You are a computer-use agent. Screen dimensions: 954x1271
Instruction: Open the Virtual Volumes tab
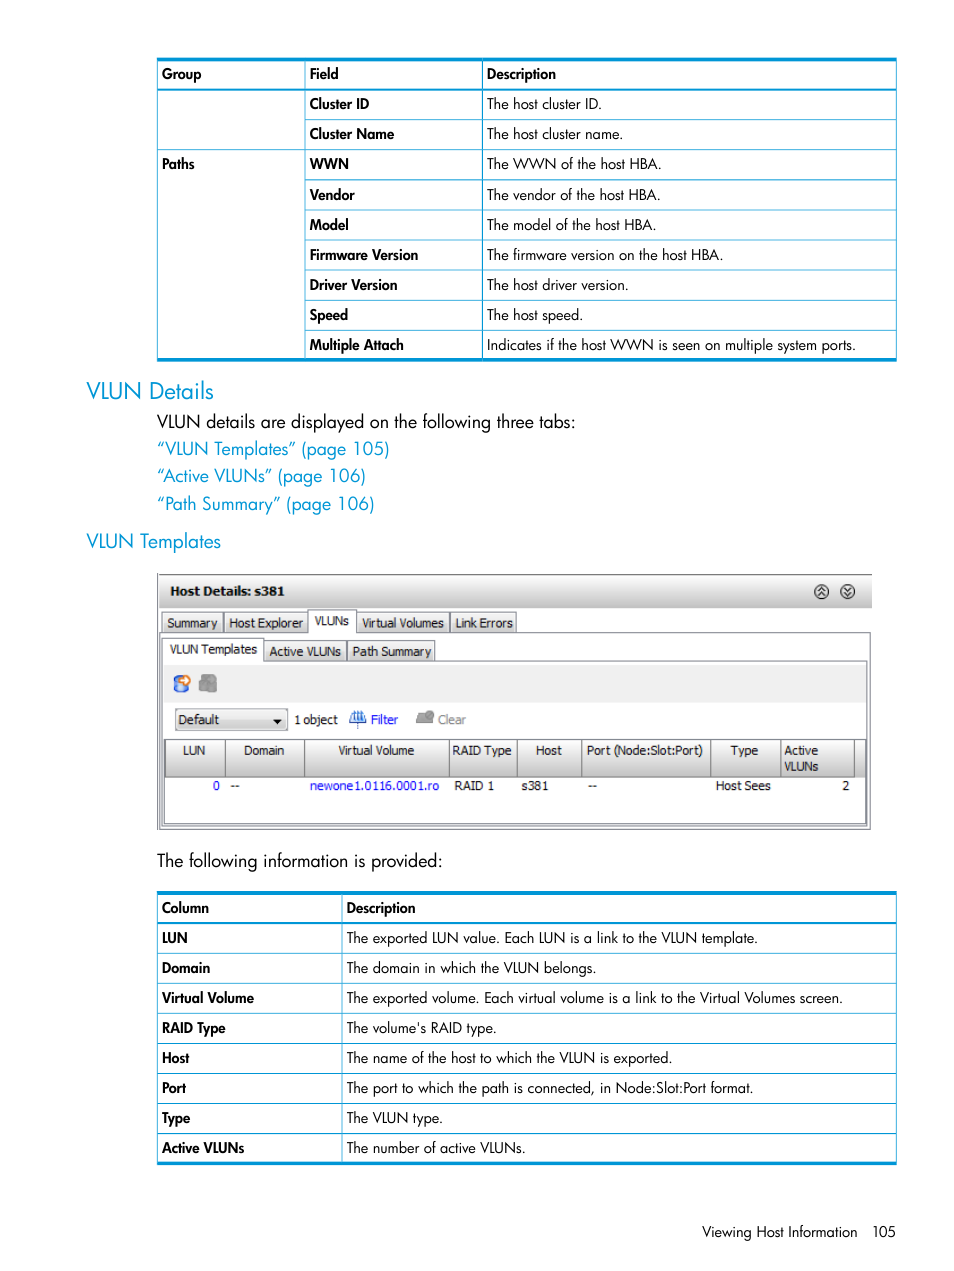click(402, 623)
